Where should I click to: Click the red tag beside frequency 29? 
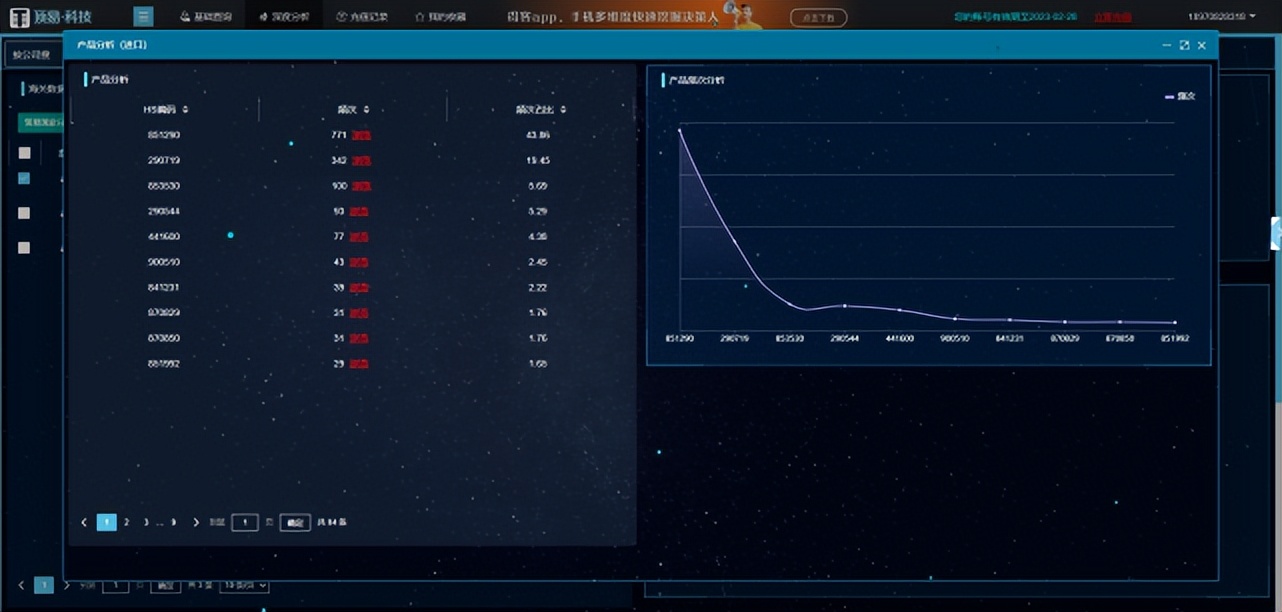[x=360, y=364]
